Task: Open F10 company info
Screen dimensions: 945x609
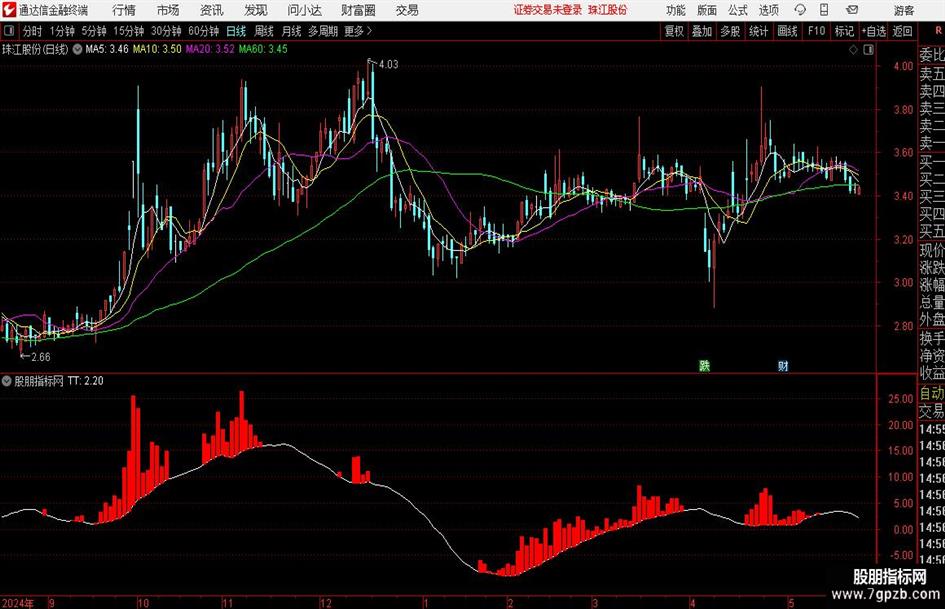Action: (817, 31)
